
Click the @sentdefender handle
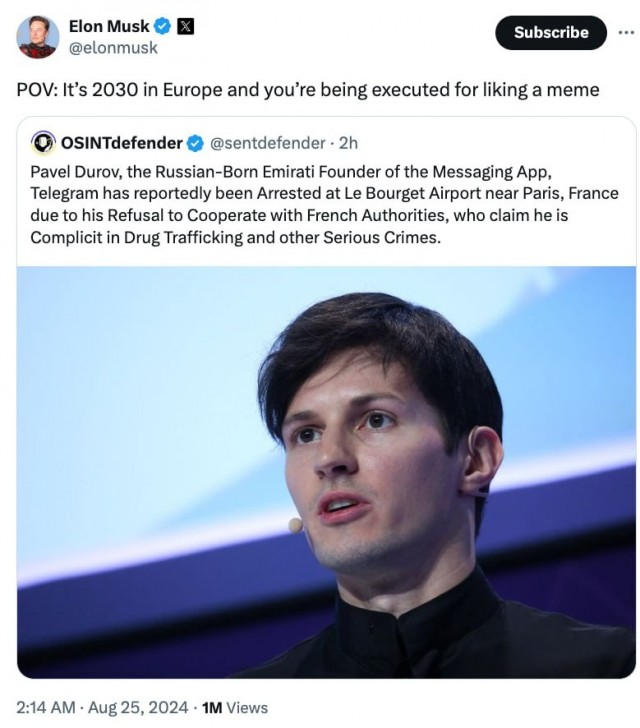coord(267,143)
